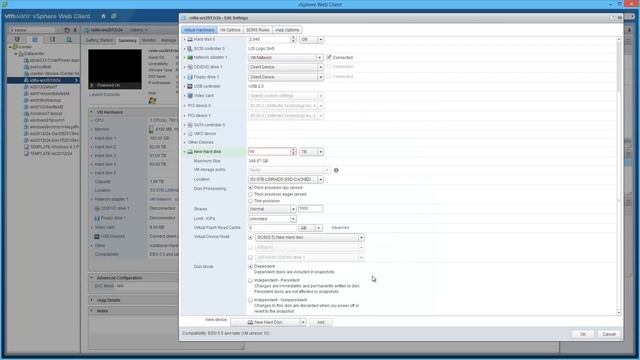Click the Add button

320,322
